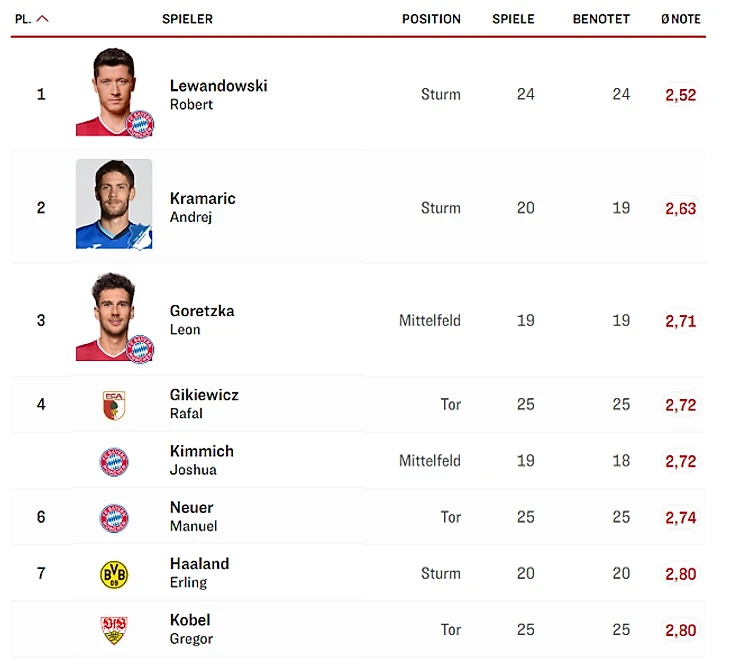Toggle the PL. column sort arrow

click(x=42, y=19)
